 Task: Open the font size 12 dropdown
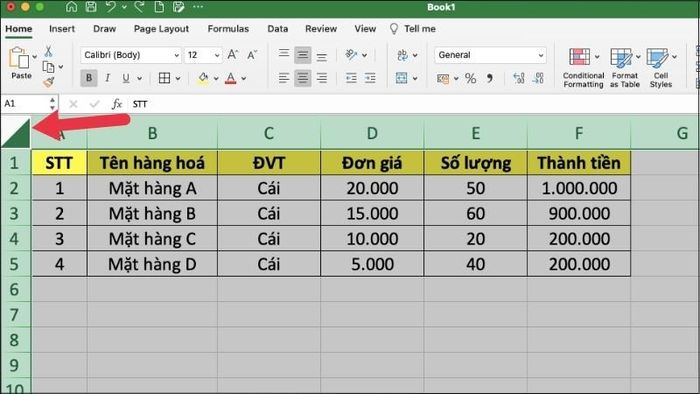[203, 55]
